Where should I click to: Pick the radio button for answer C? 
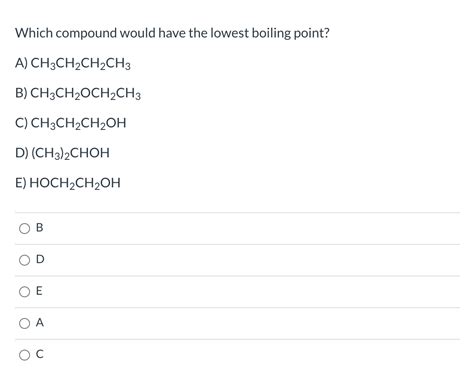point(24,355)
